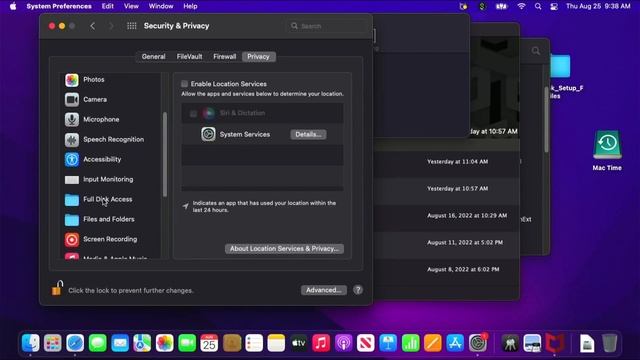Toggle the Siri & Dictation checkbox
The image size is (640, 360).
[193, 113]
